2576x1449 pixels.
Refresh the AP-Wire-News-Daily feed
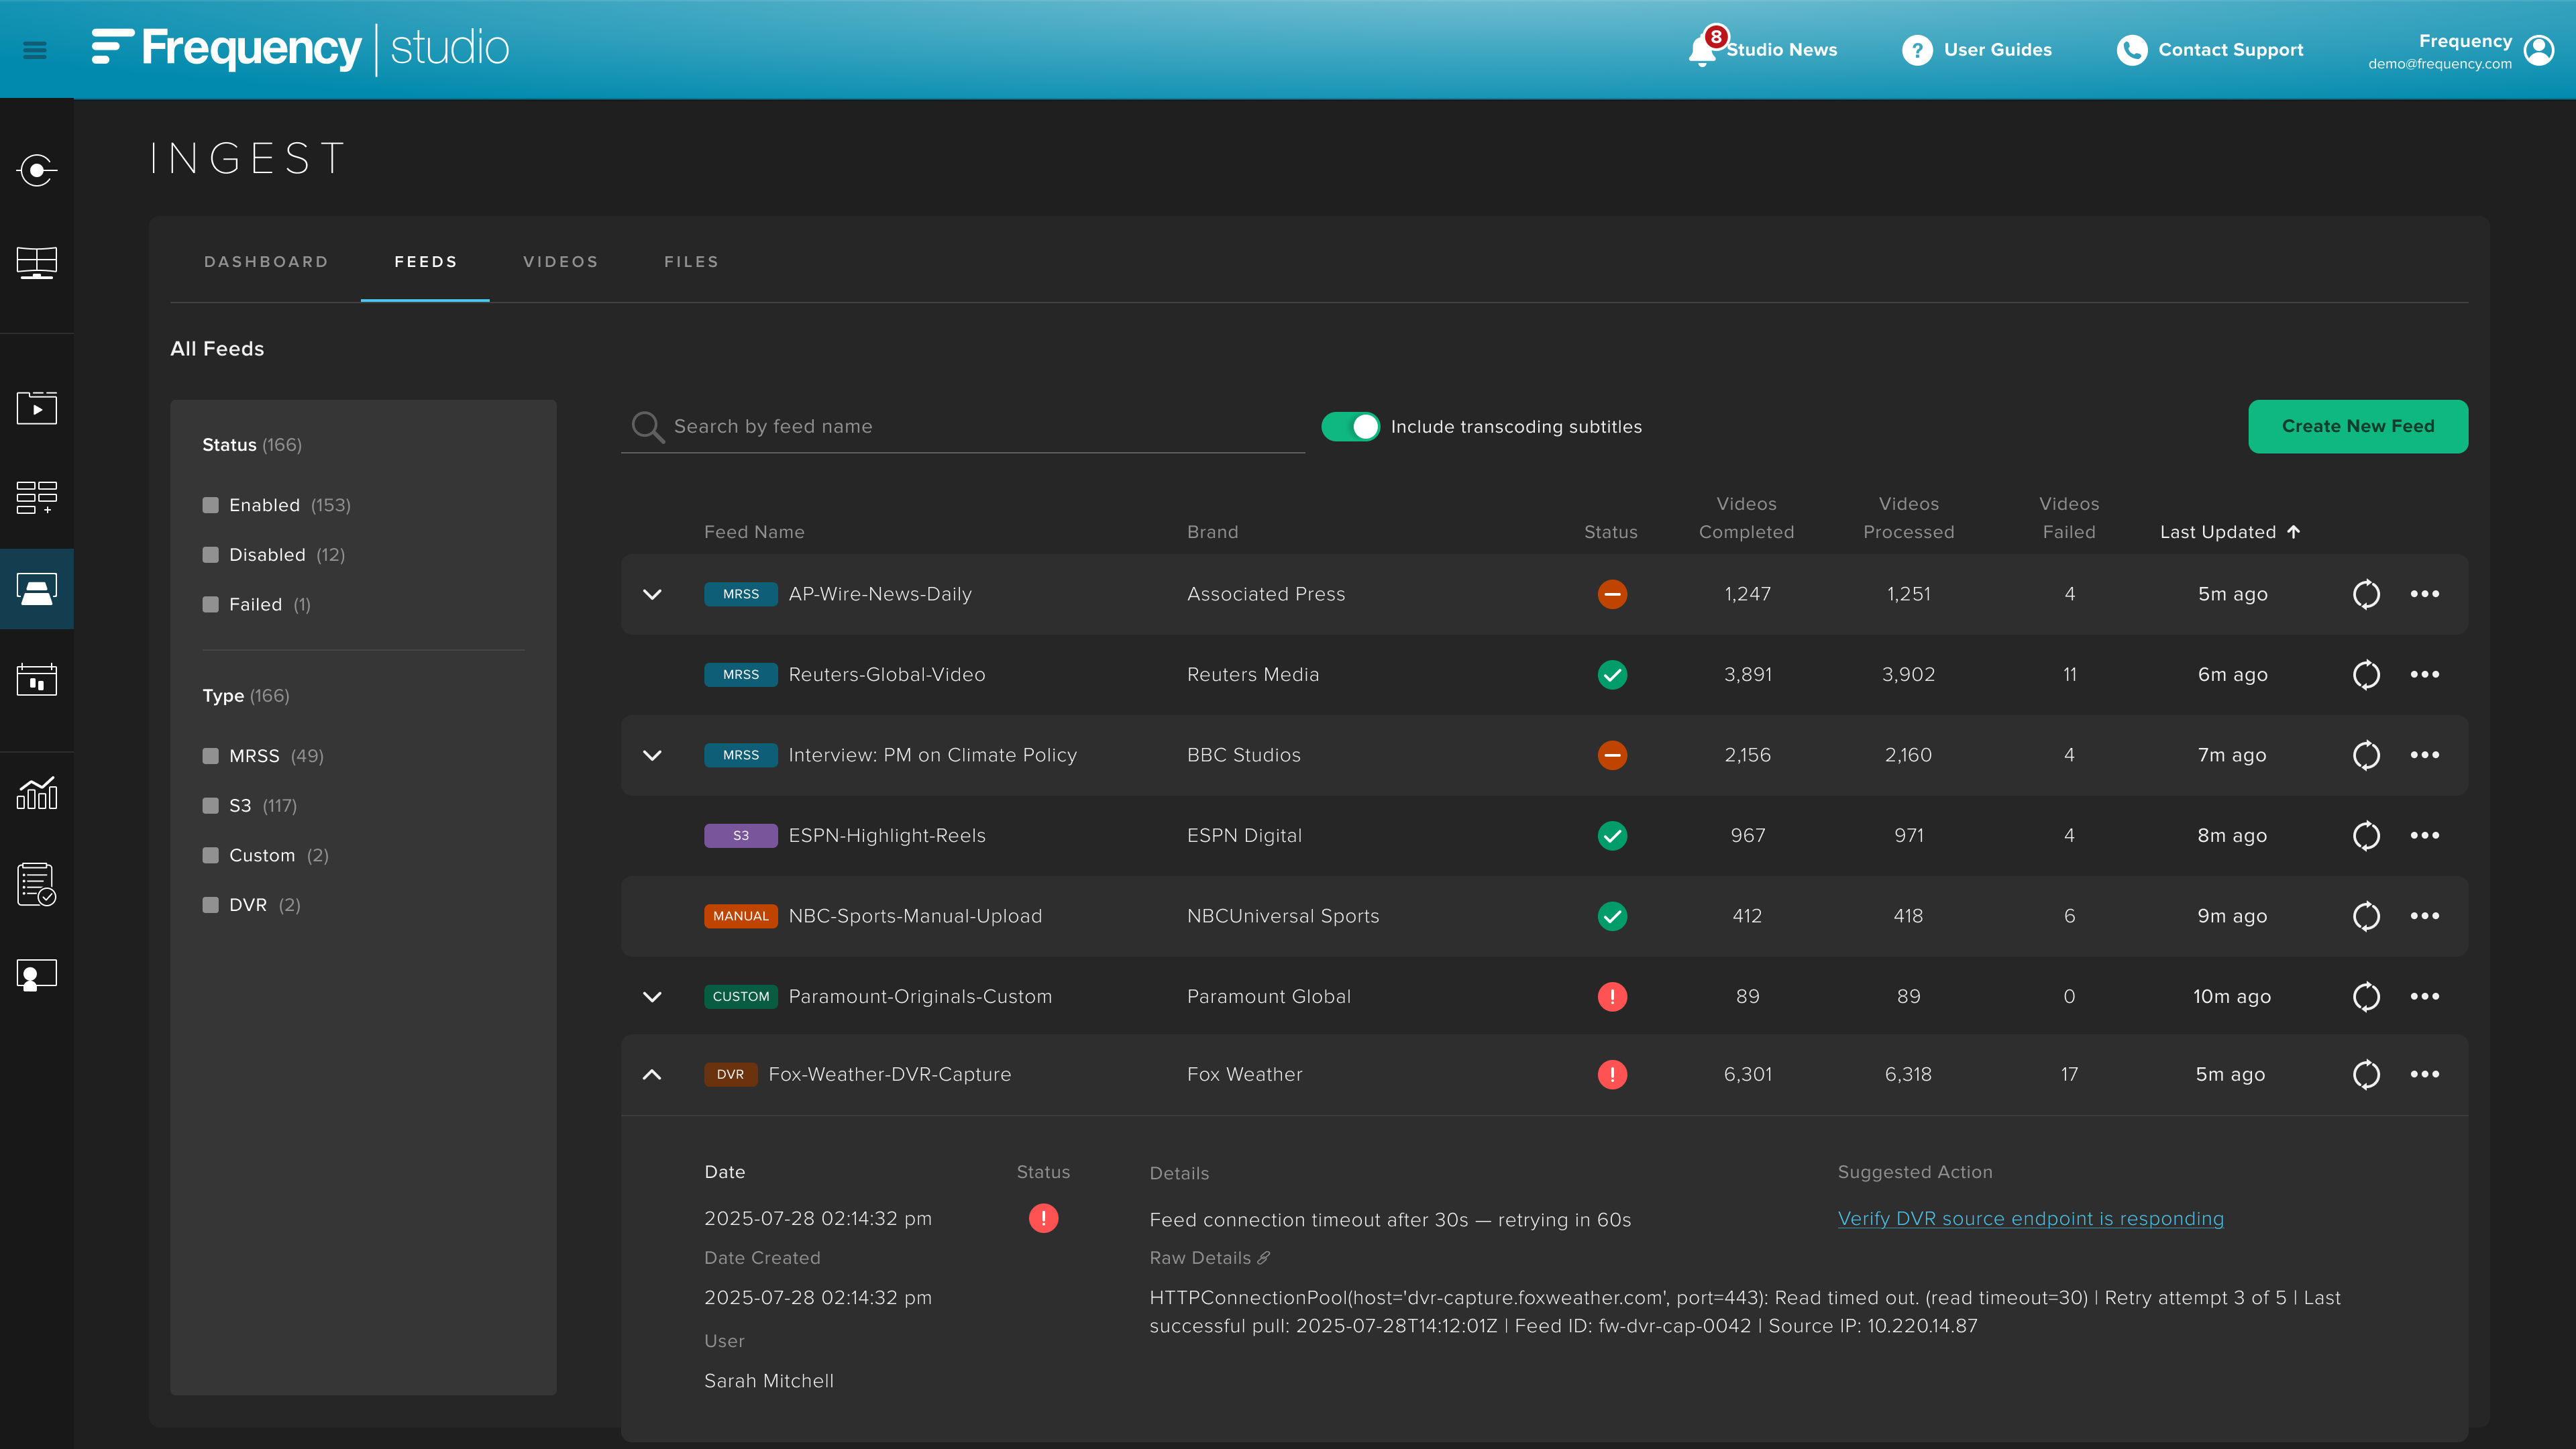point(2366,594)
